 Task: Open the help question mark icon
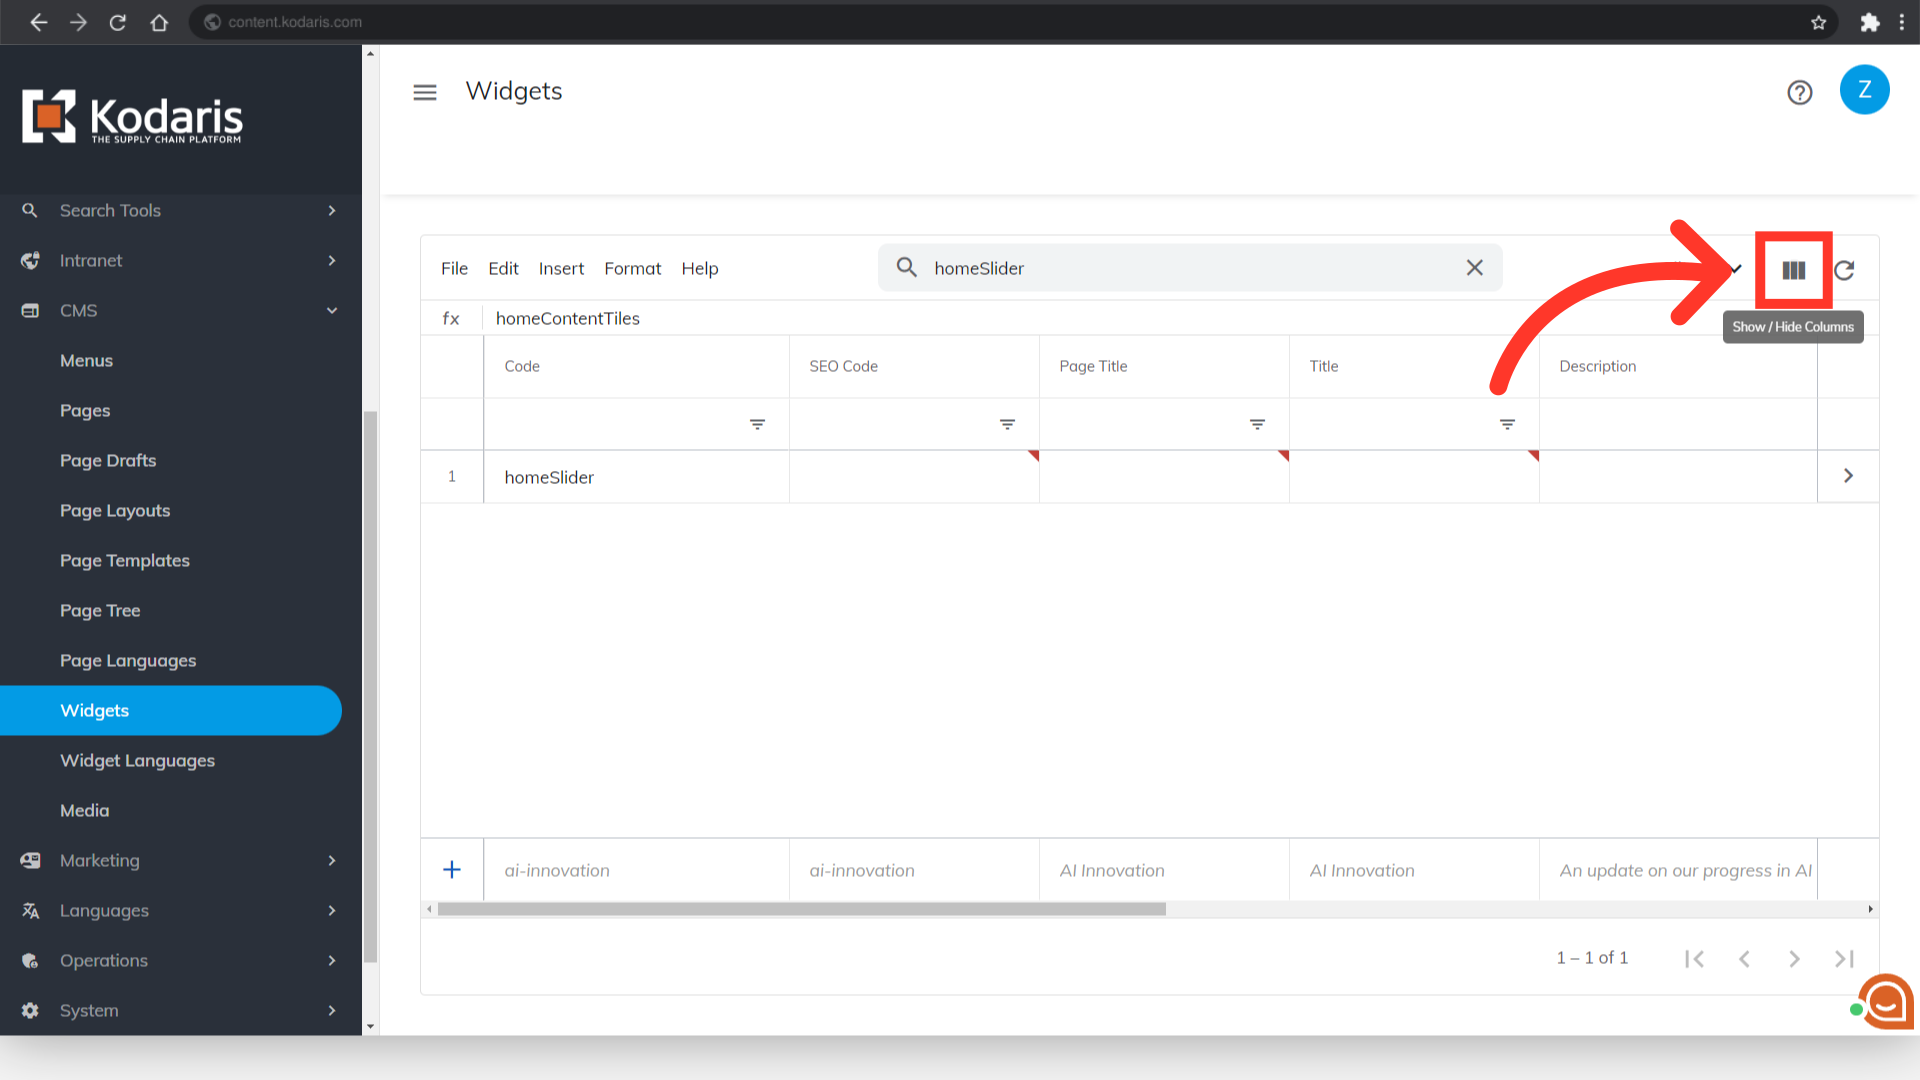point(1799,93)
